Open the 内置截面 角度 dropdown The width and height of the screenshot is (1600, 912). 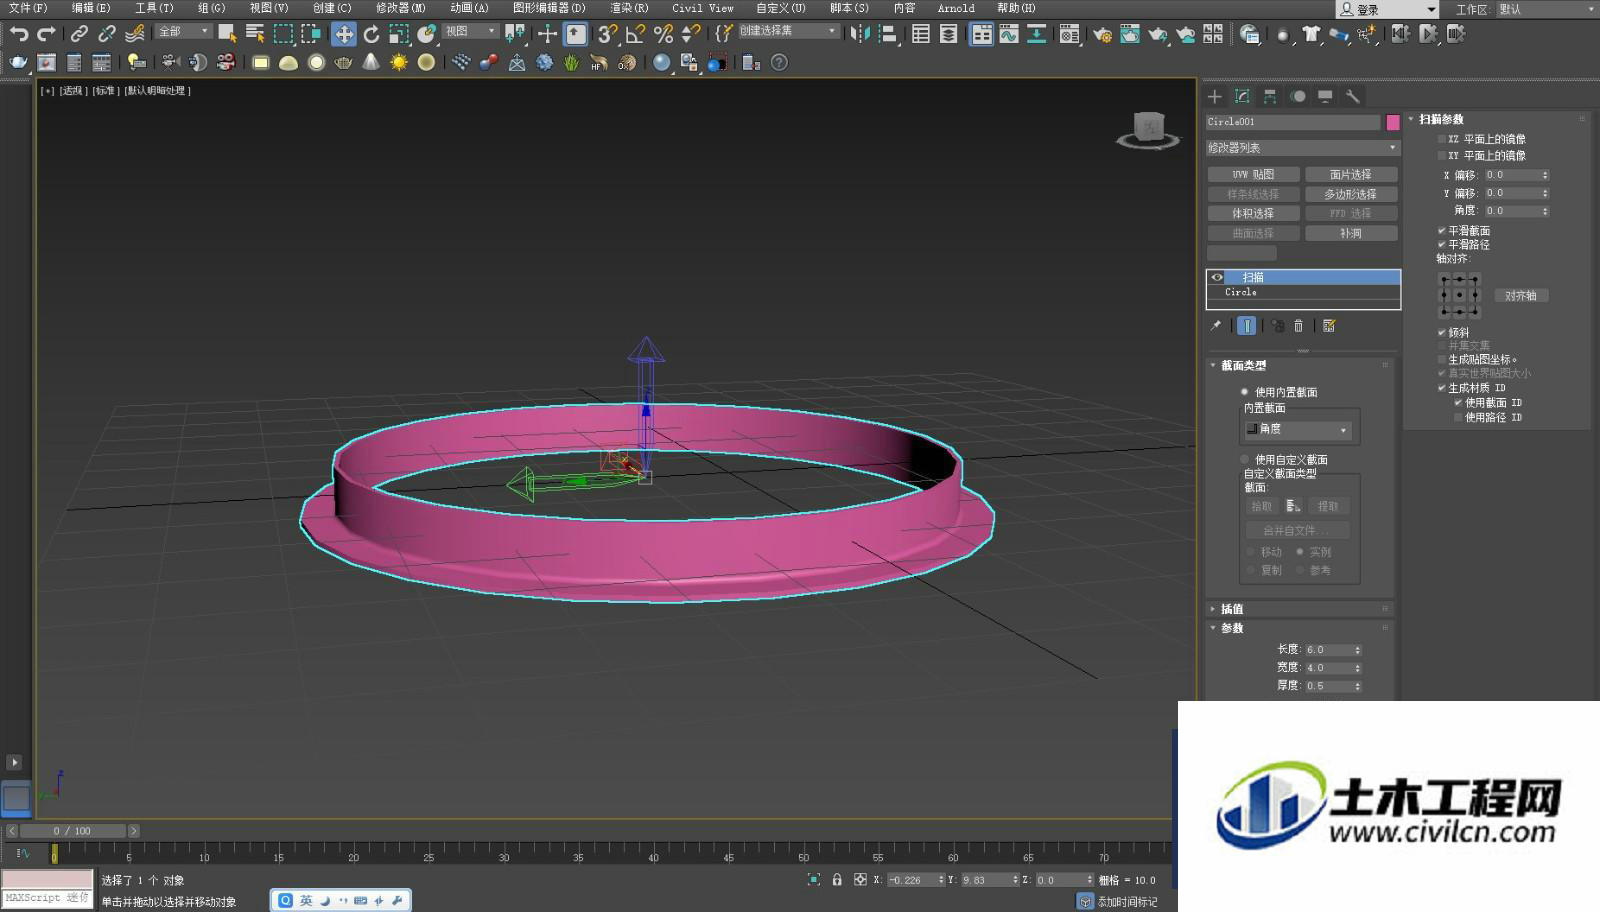[x=1297, y=429]
